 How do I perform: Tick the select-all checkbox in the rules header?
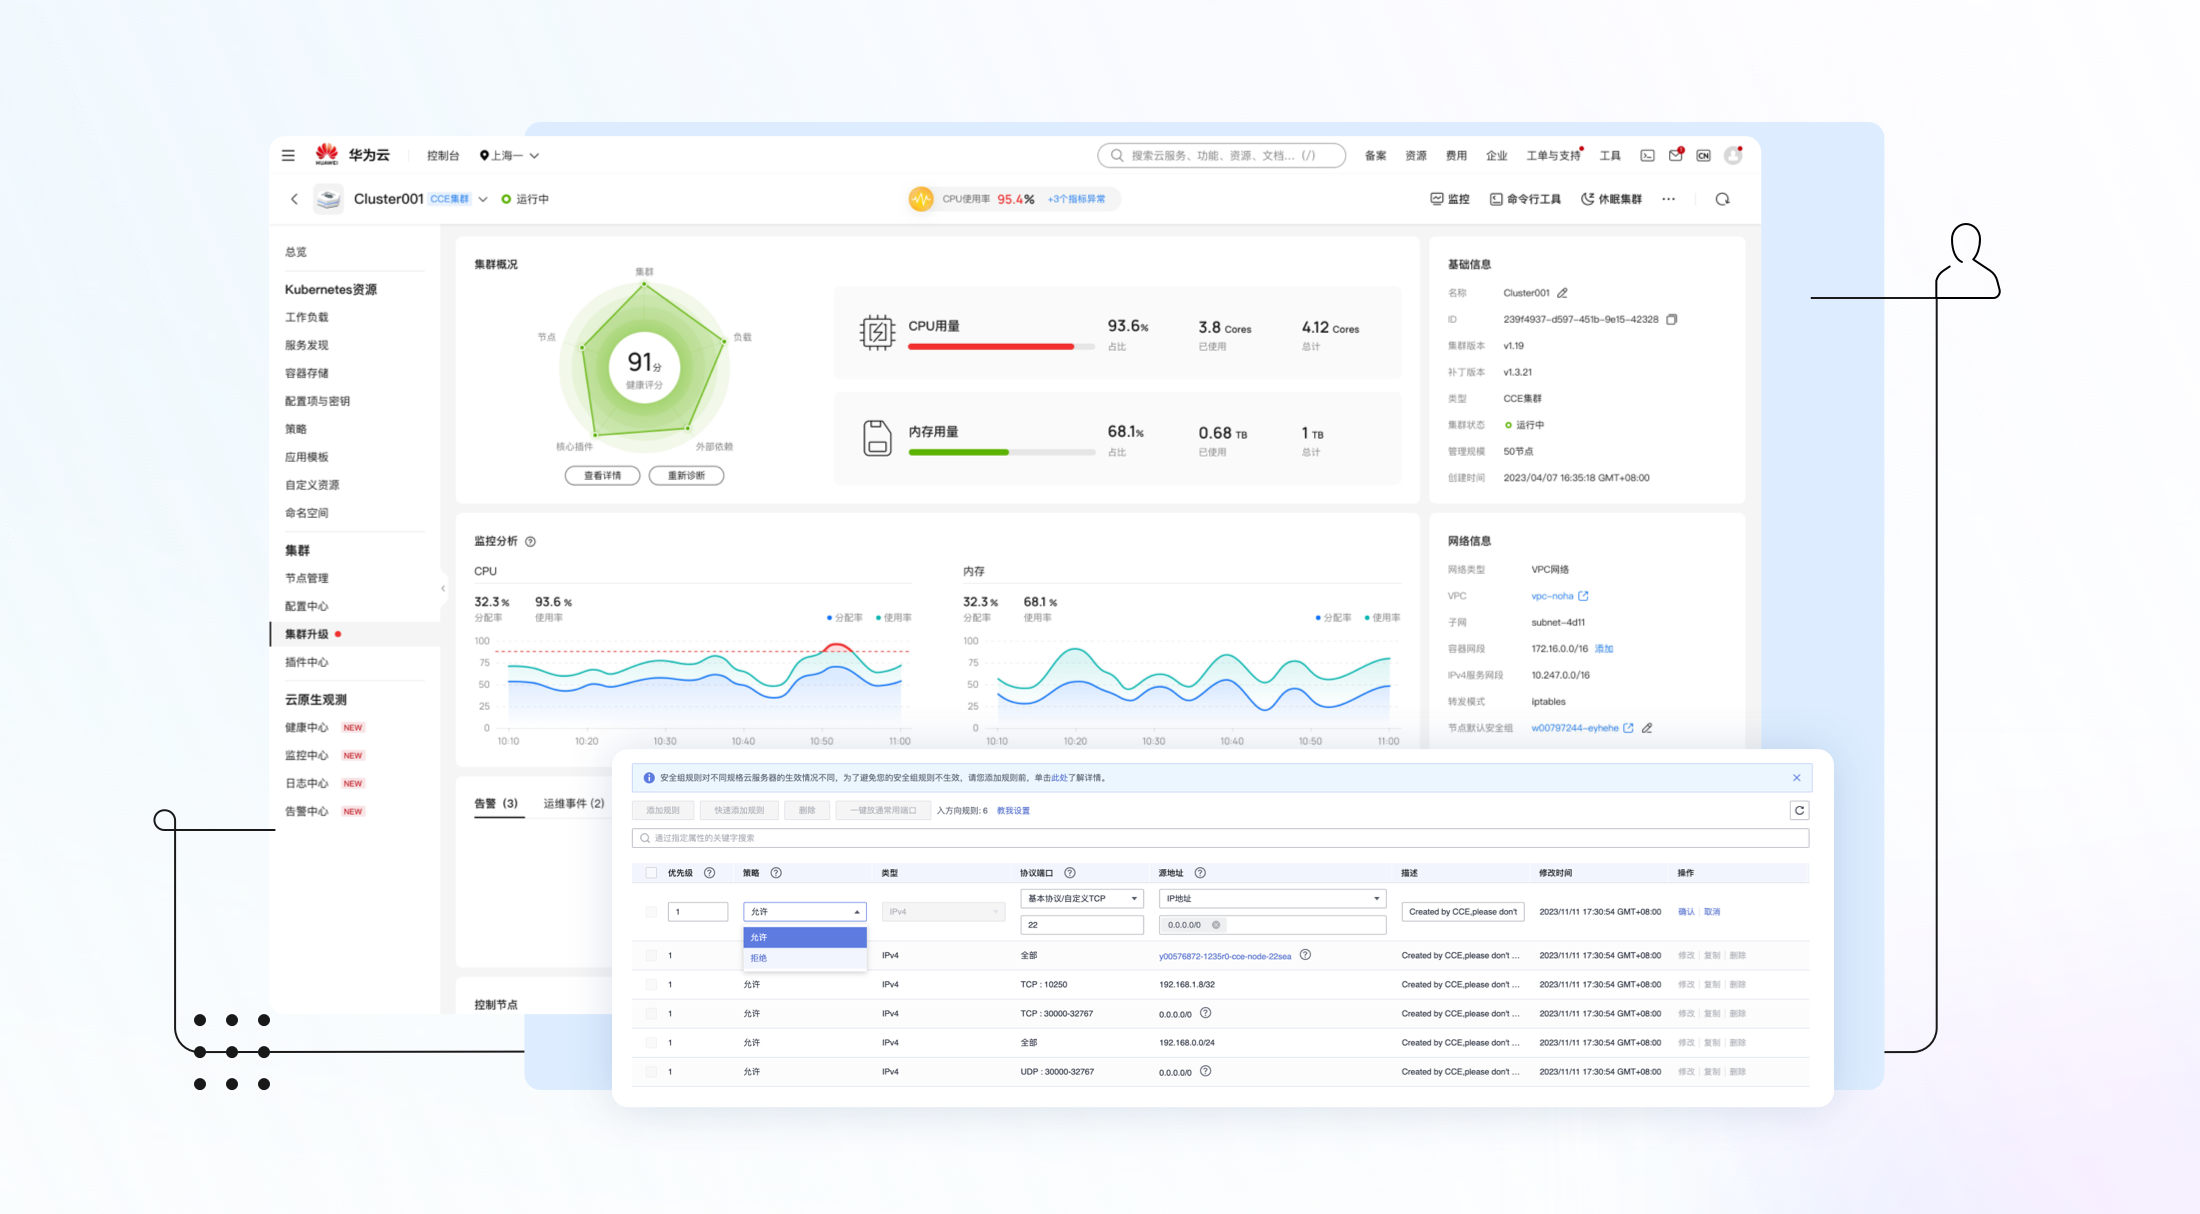pos(652,873)
